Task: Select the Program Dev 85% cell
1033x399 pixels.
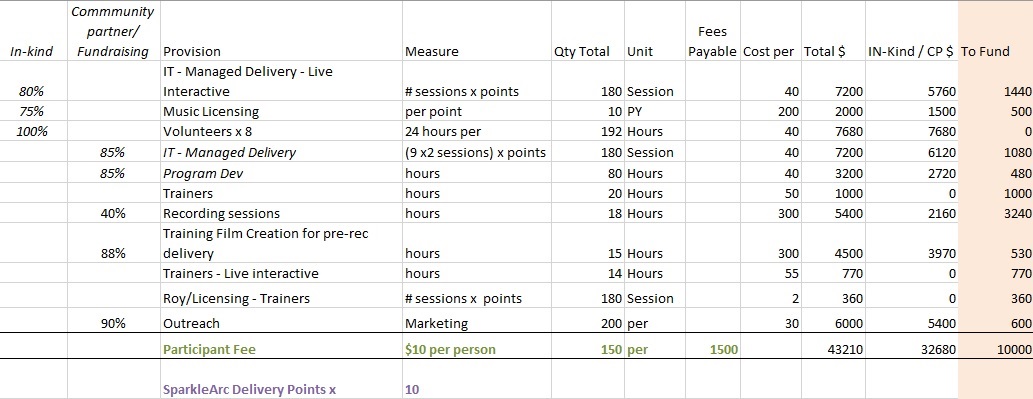Action: [x=113, y=173]
